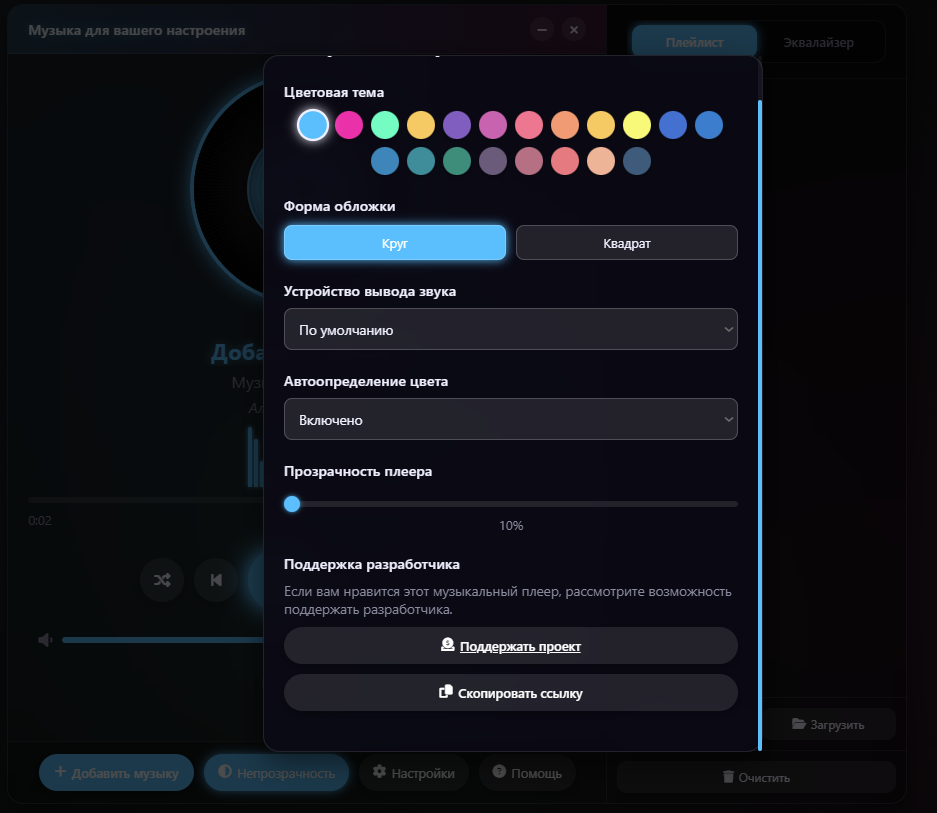Toggle the Непрозрачность button
This screenshot has height=813, width=937.
(276, 773)
